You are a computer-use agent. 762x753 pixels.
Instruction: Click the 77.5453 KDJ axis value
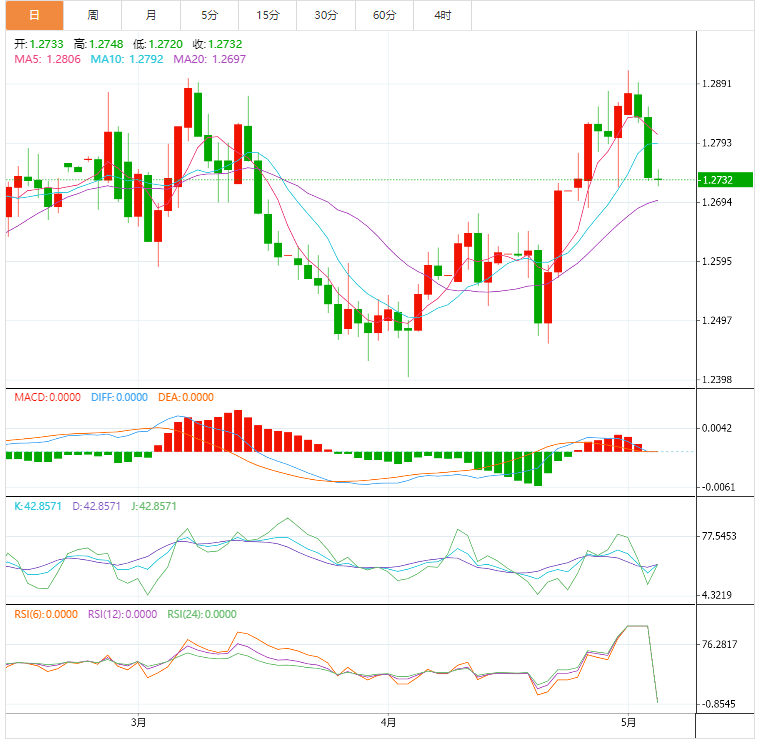pos(719,536)
